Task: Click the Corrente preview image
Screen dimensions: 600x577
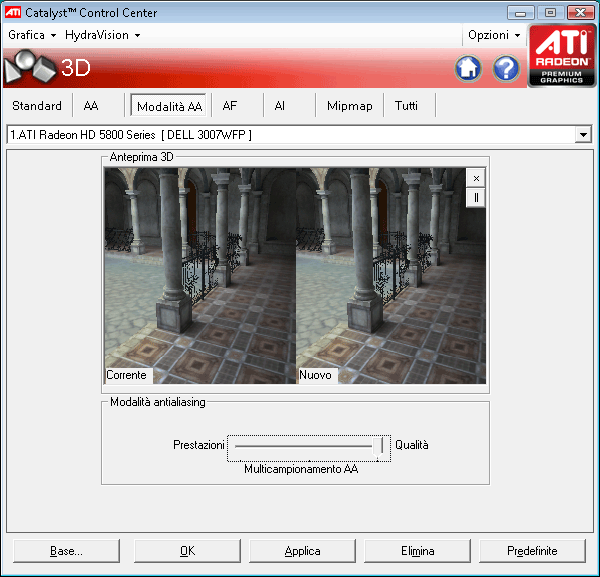Action: [200, 276]
